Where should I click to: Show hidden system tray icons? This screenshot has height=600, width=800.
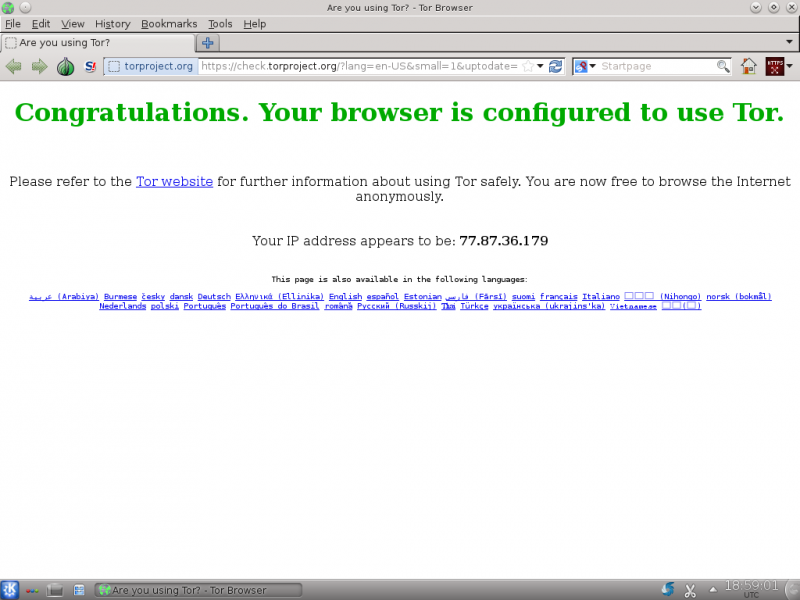713,590
